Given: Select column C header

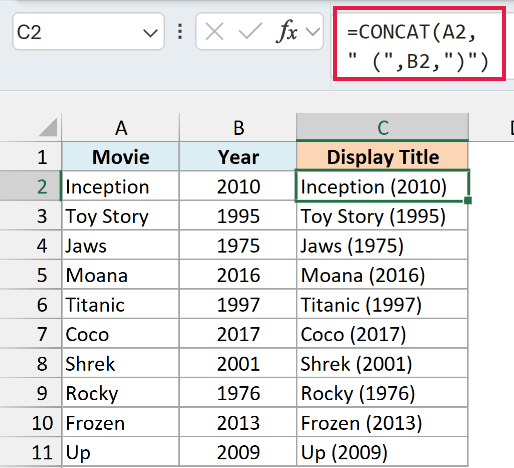Looking at the screenshot, I should (383, 128).
